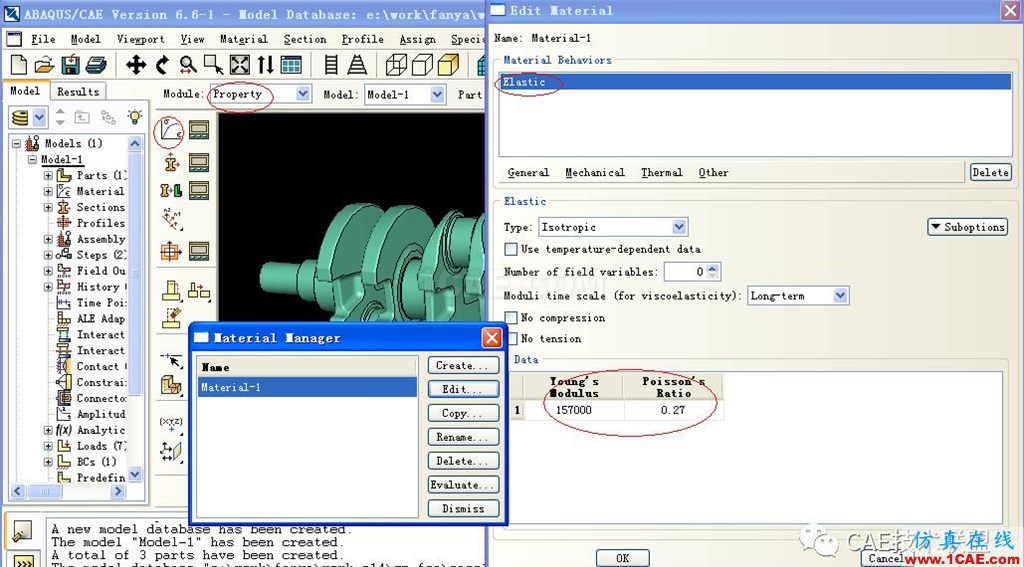Viewport: 1024px width, 567px height.
Task: Set shaded render style
Action: [x=448, y=65]
